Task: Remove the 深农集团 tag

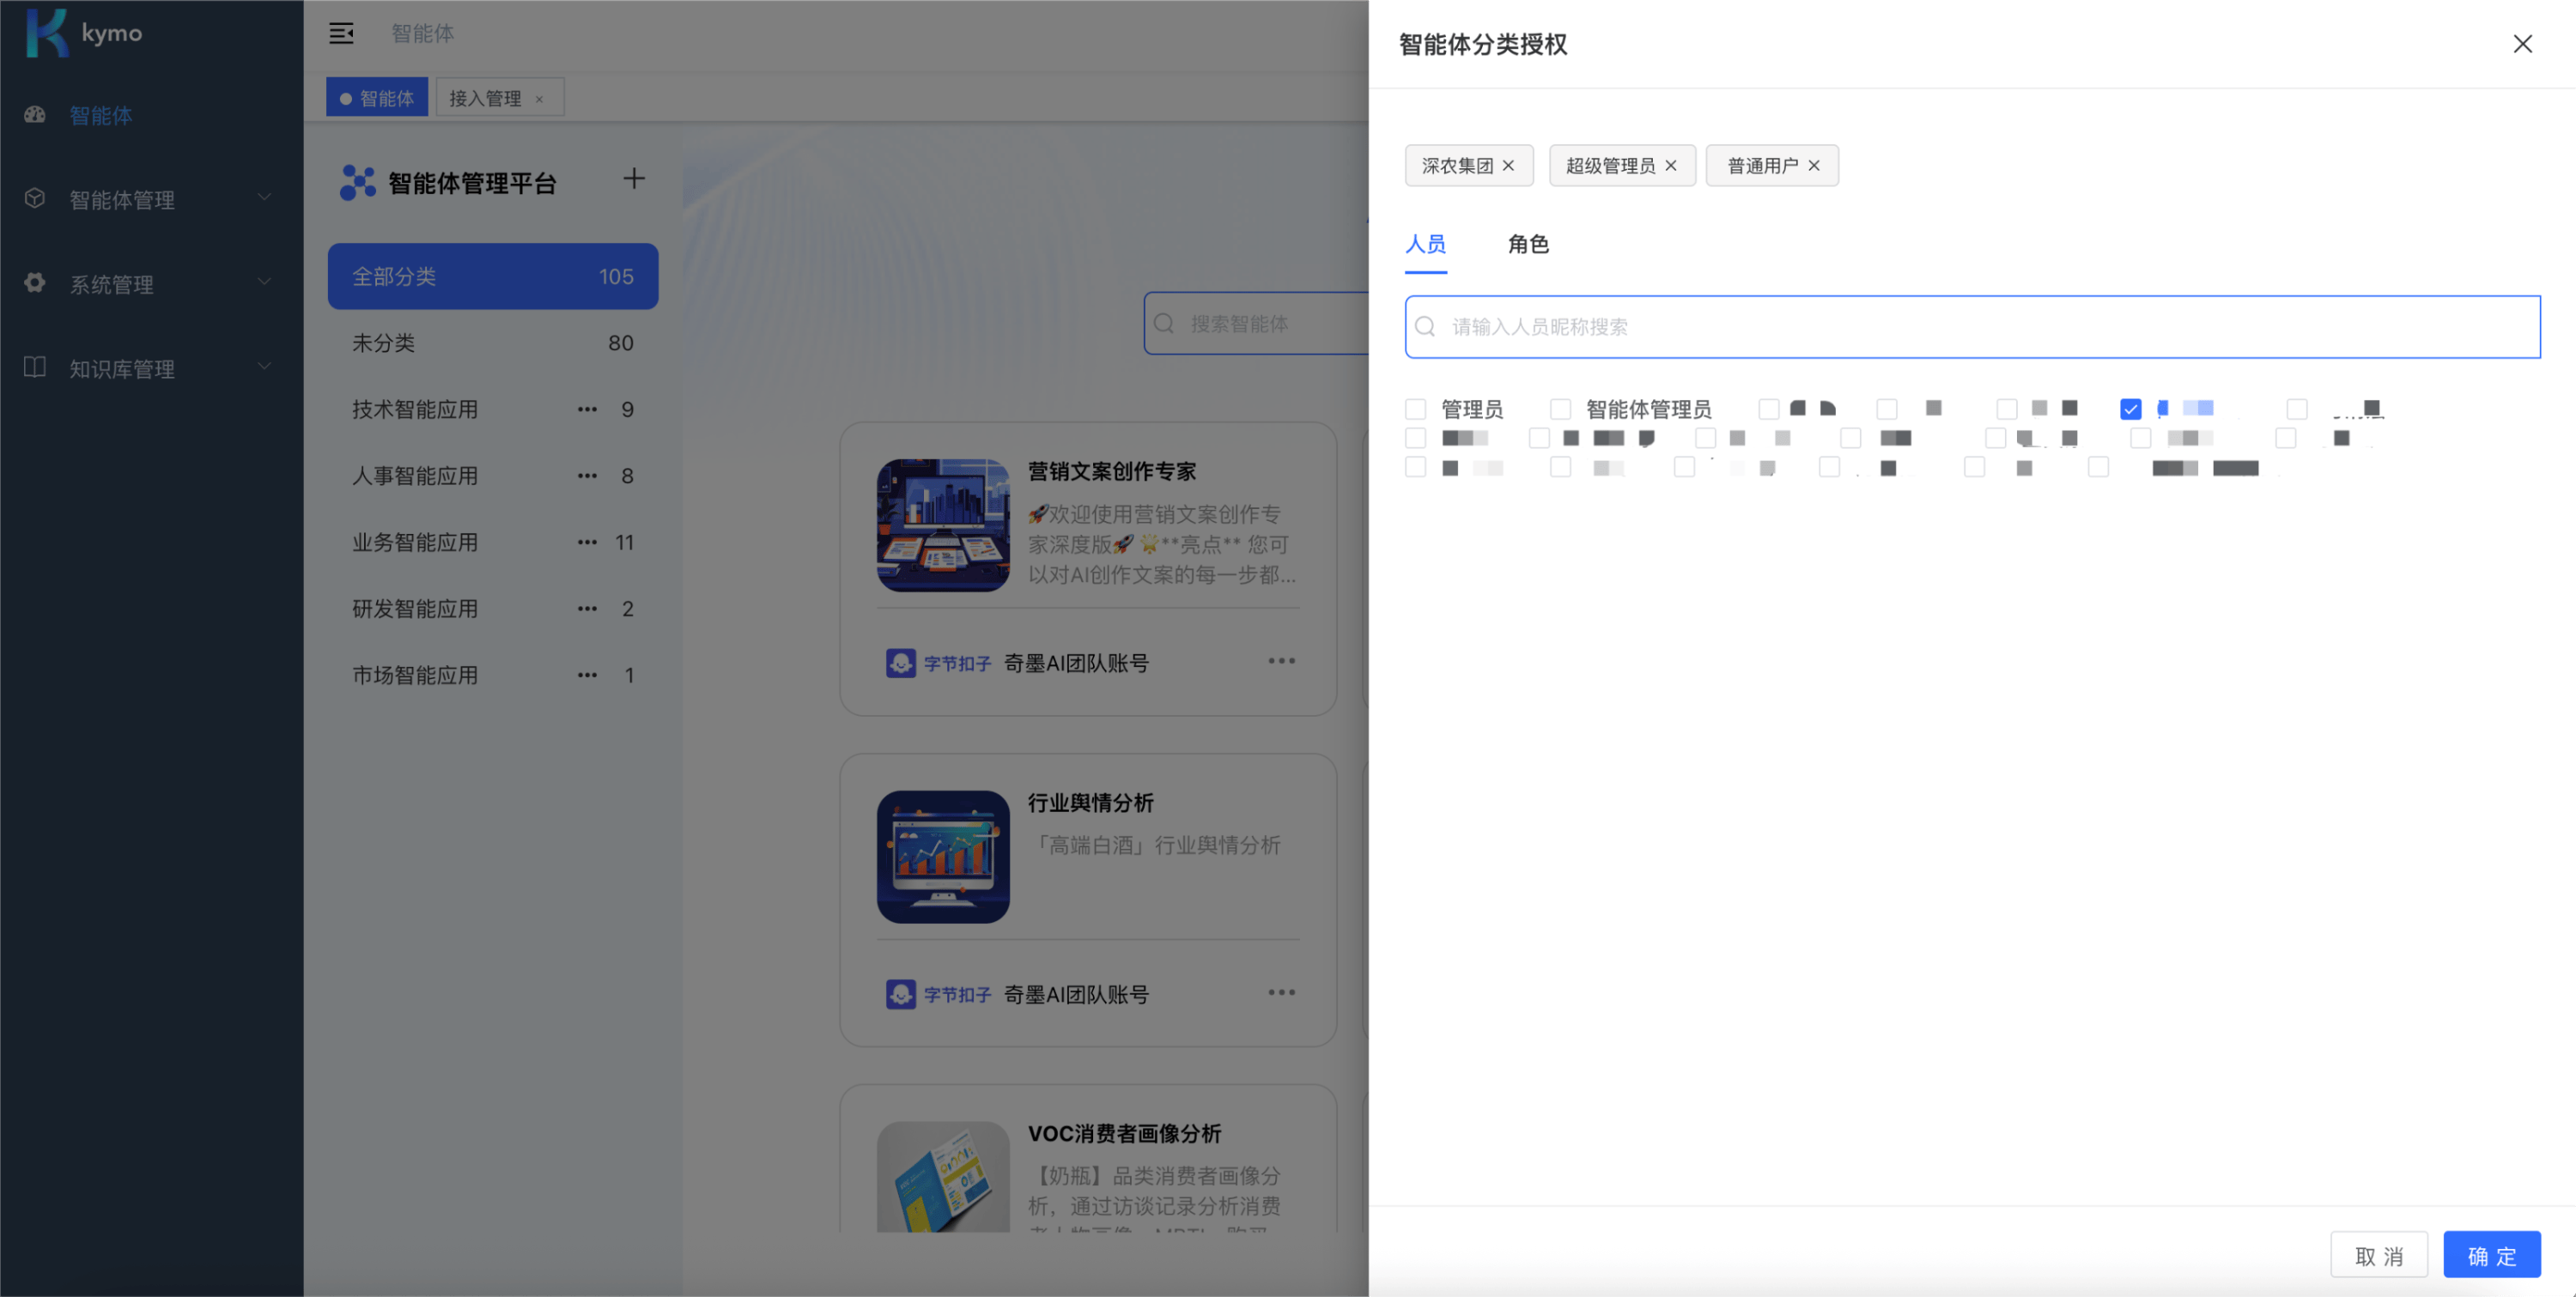Action: point(1508,166)
